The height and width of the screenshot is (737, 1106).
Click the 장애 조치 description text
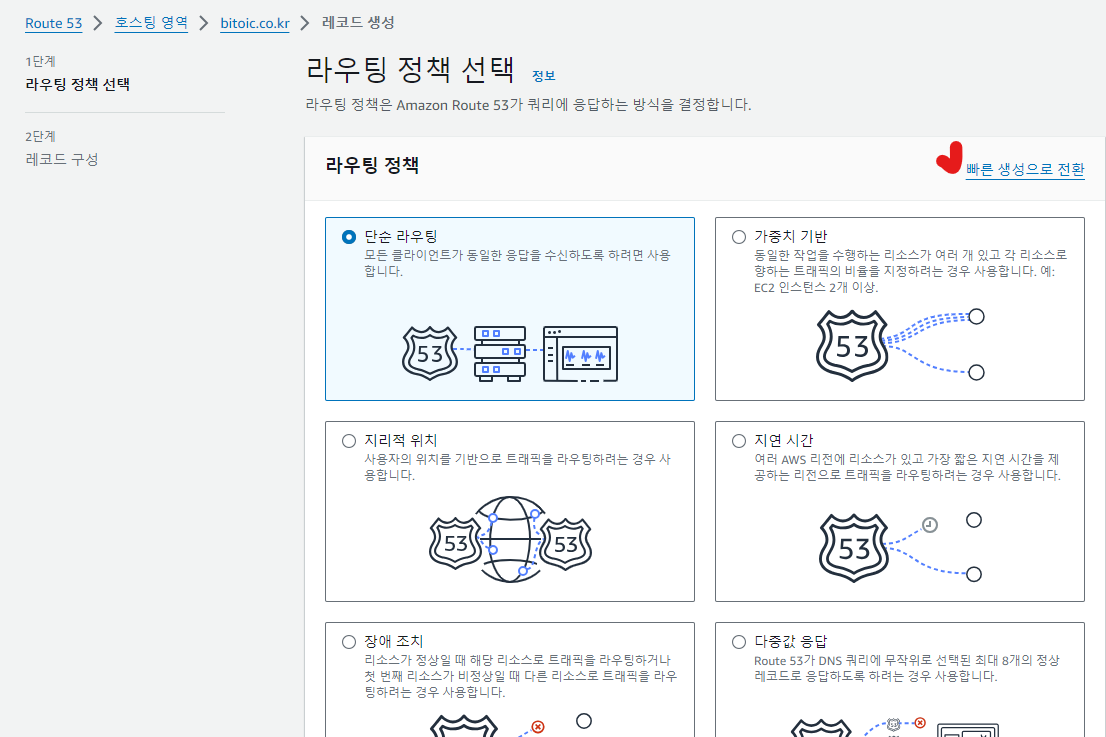coord(521,676)
